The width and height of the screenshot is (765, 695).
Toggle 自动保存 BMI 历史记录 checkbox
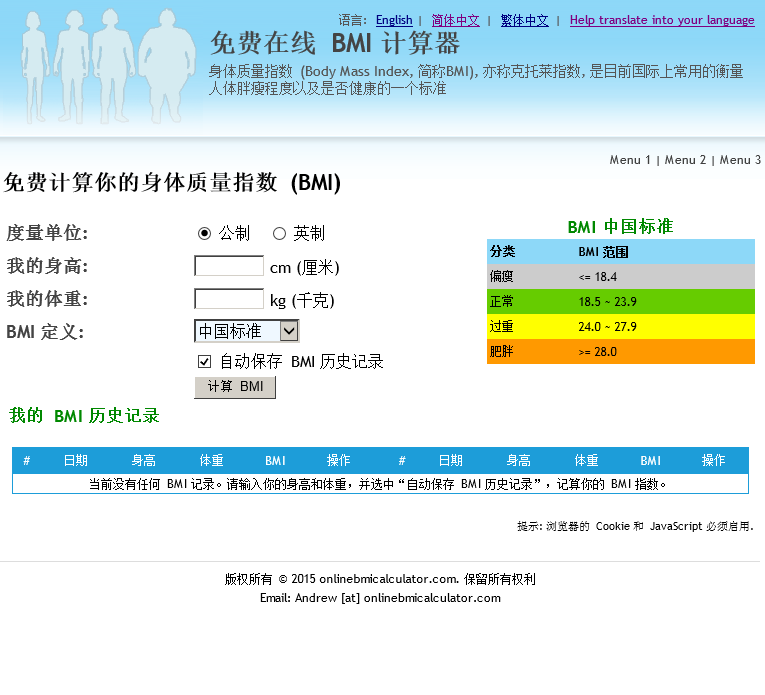204,361
